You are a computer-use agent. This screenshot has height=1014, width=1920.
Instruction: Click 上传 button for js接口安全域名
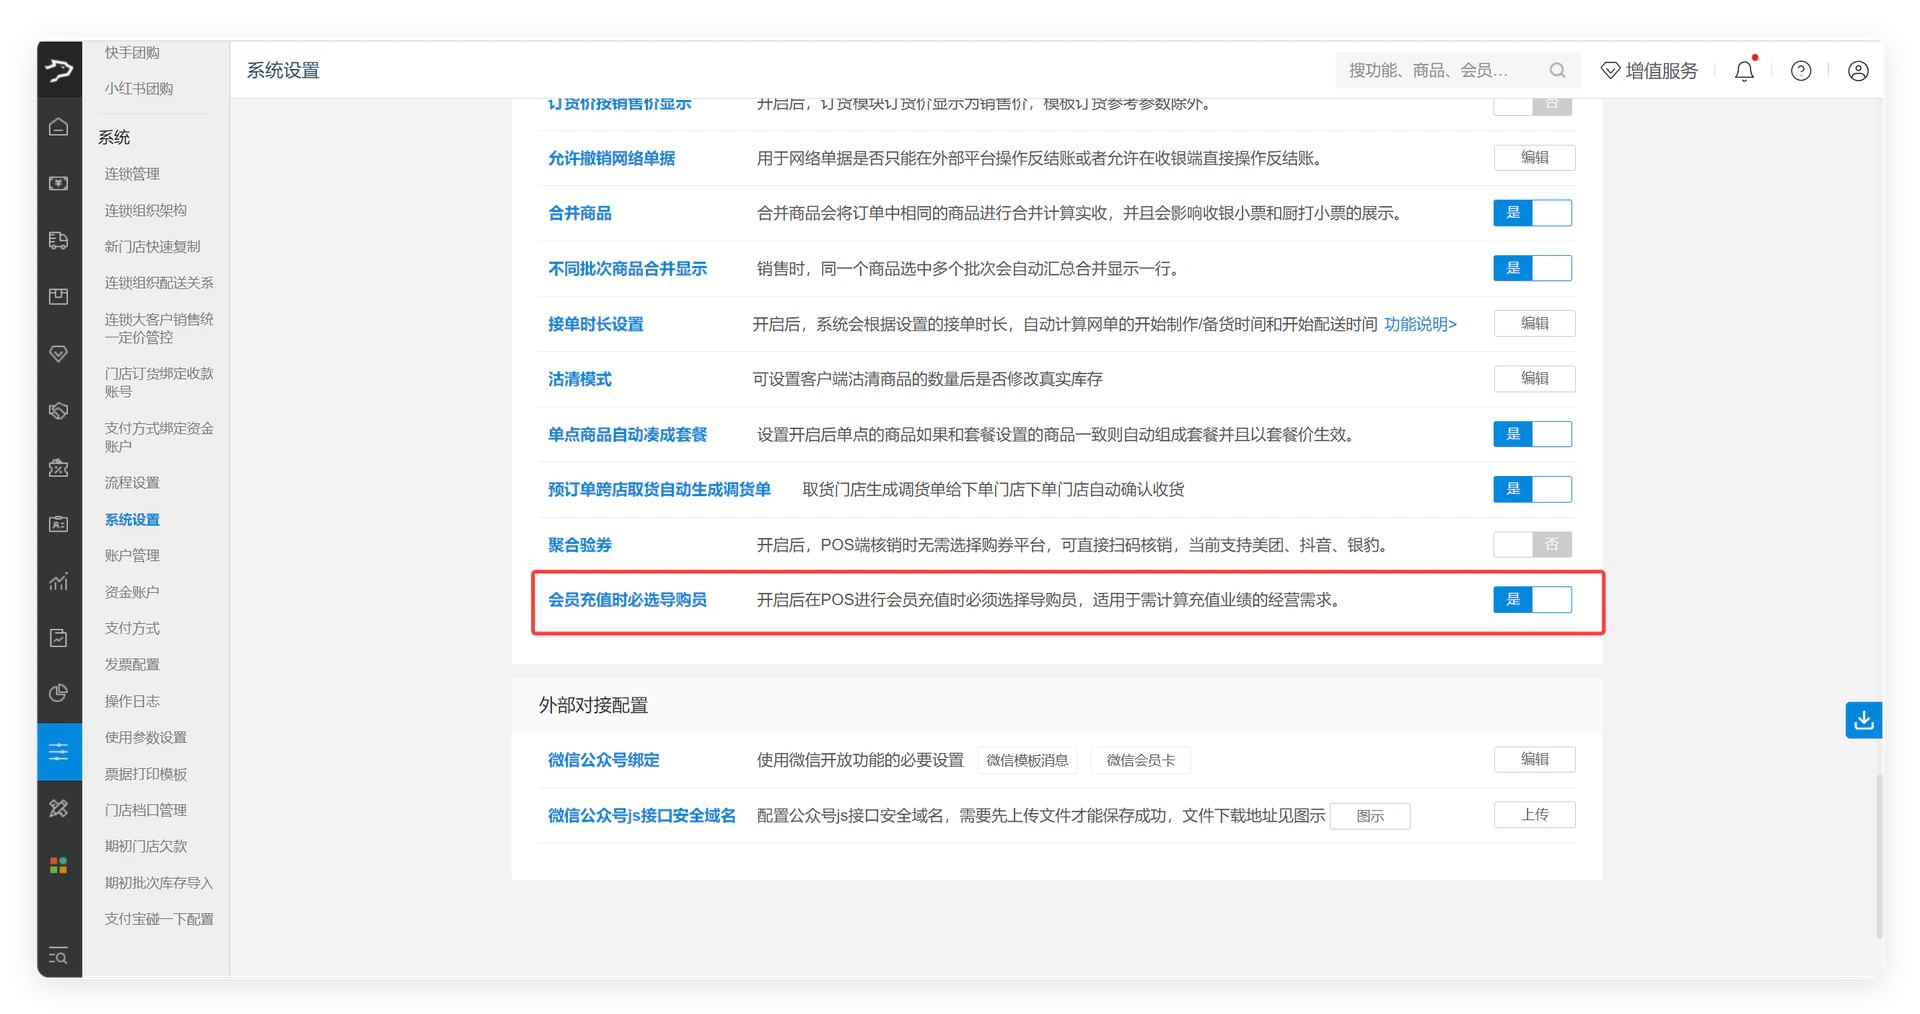point(1534,815)
